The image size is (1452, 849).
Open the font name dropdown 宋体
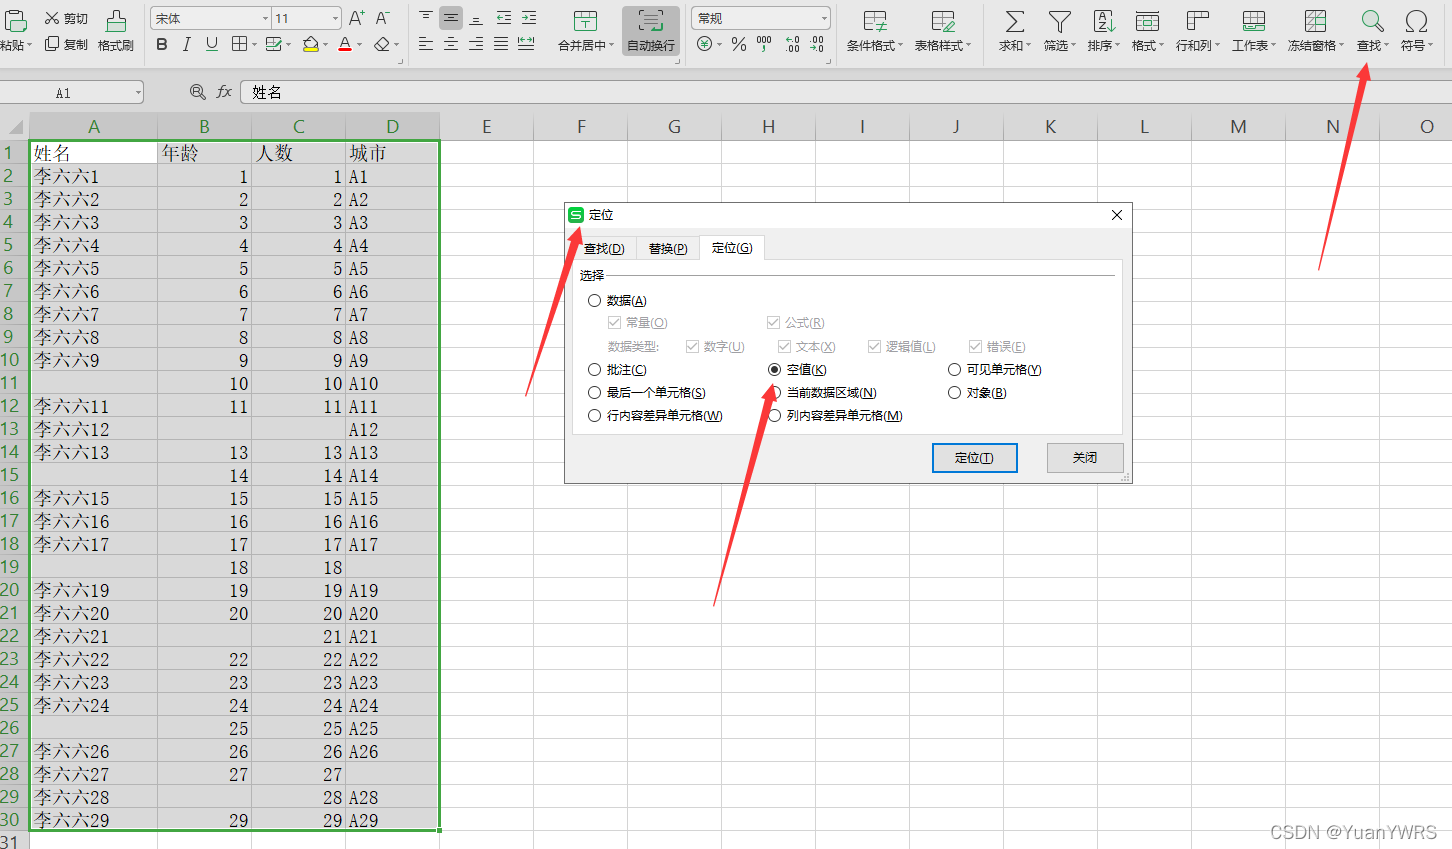(x=265, y=18)
